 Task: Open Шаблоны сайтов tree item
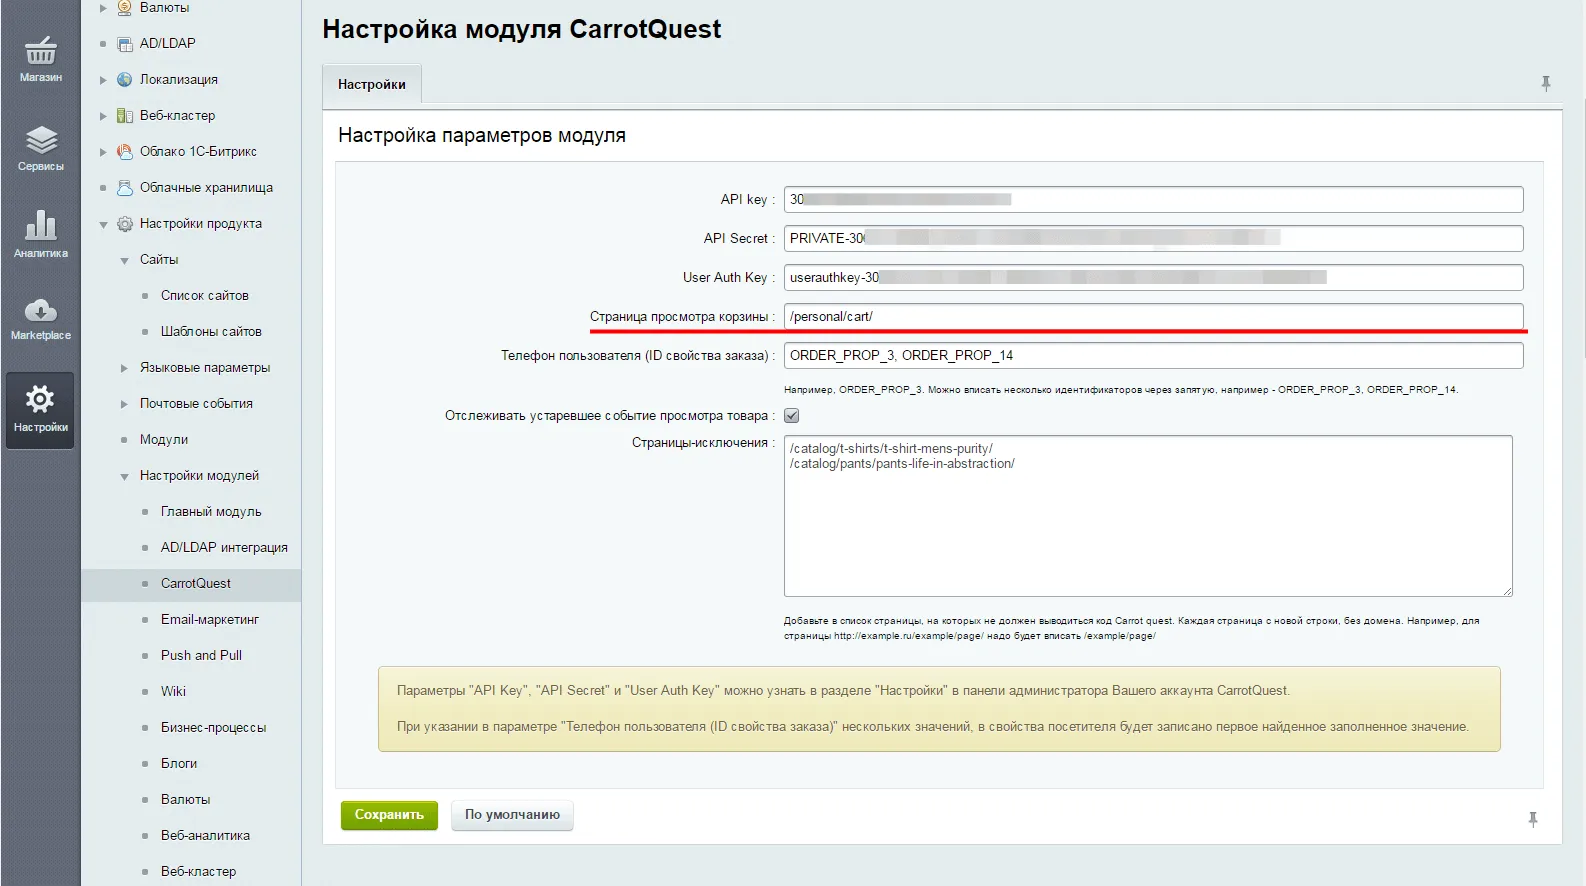click(x=211, y=332)
